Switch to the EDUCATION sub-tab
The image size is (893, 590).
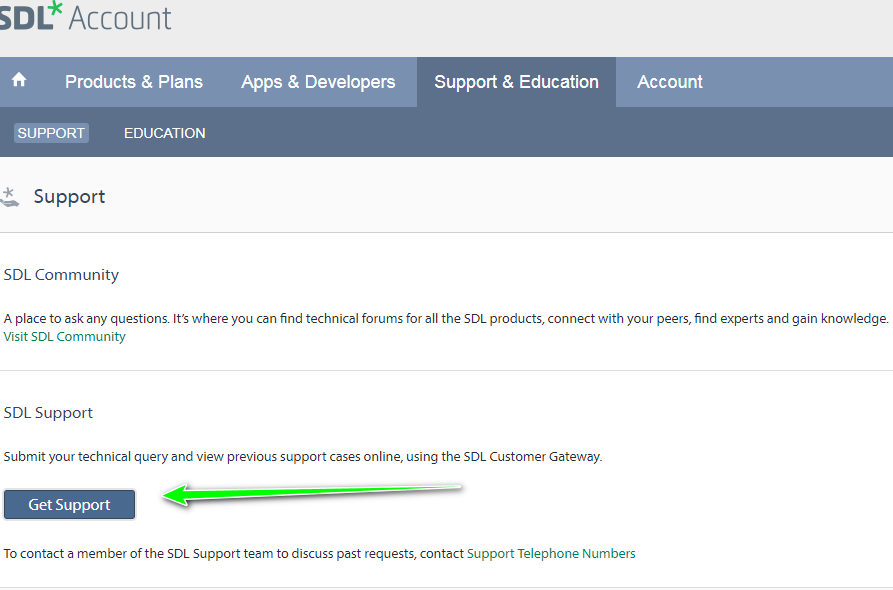pyautogui.click(x=165, y=133)
